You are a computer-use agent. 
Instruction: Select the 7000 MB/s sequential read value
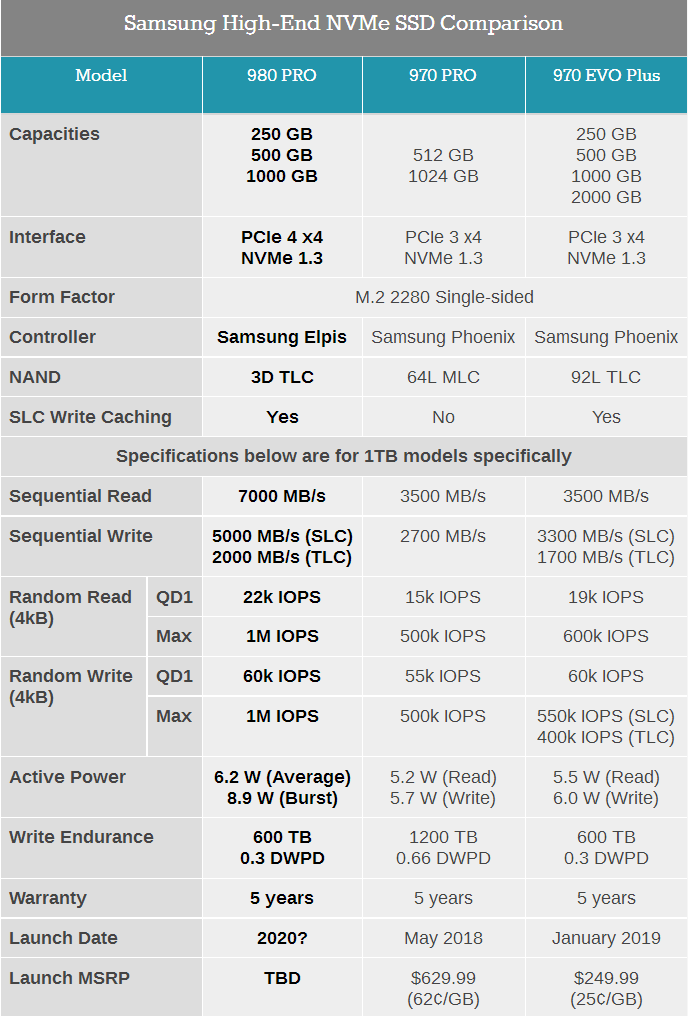[x=282, y=496]
